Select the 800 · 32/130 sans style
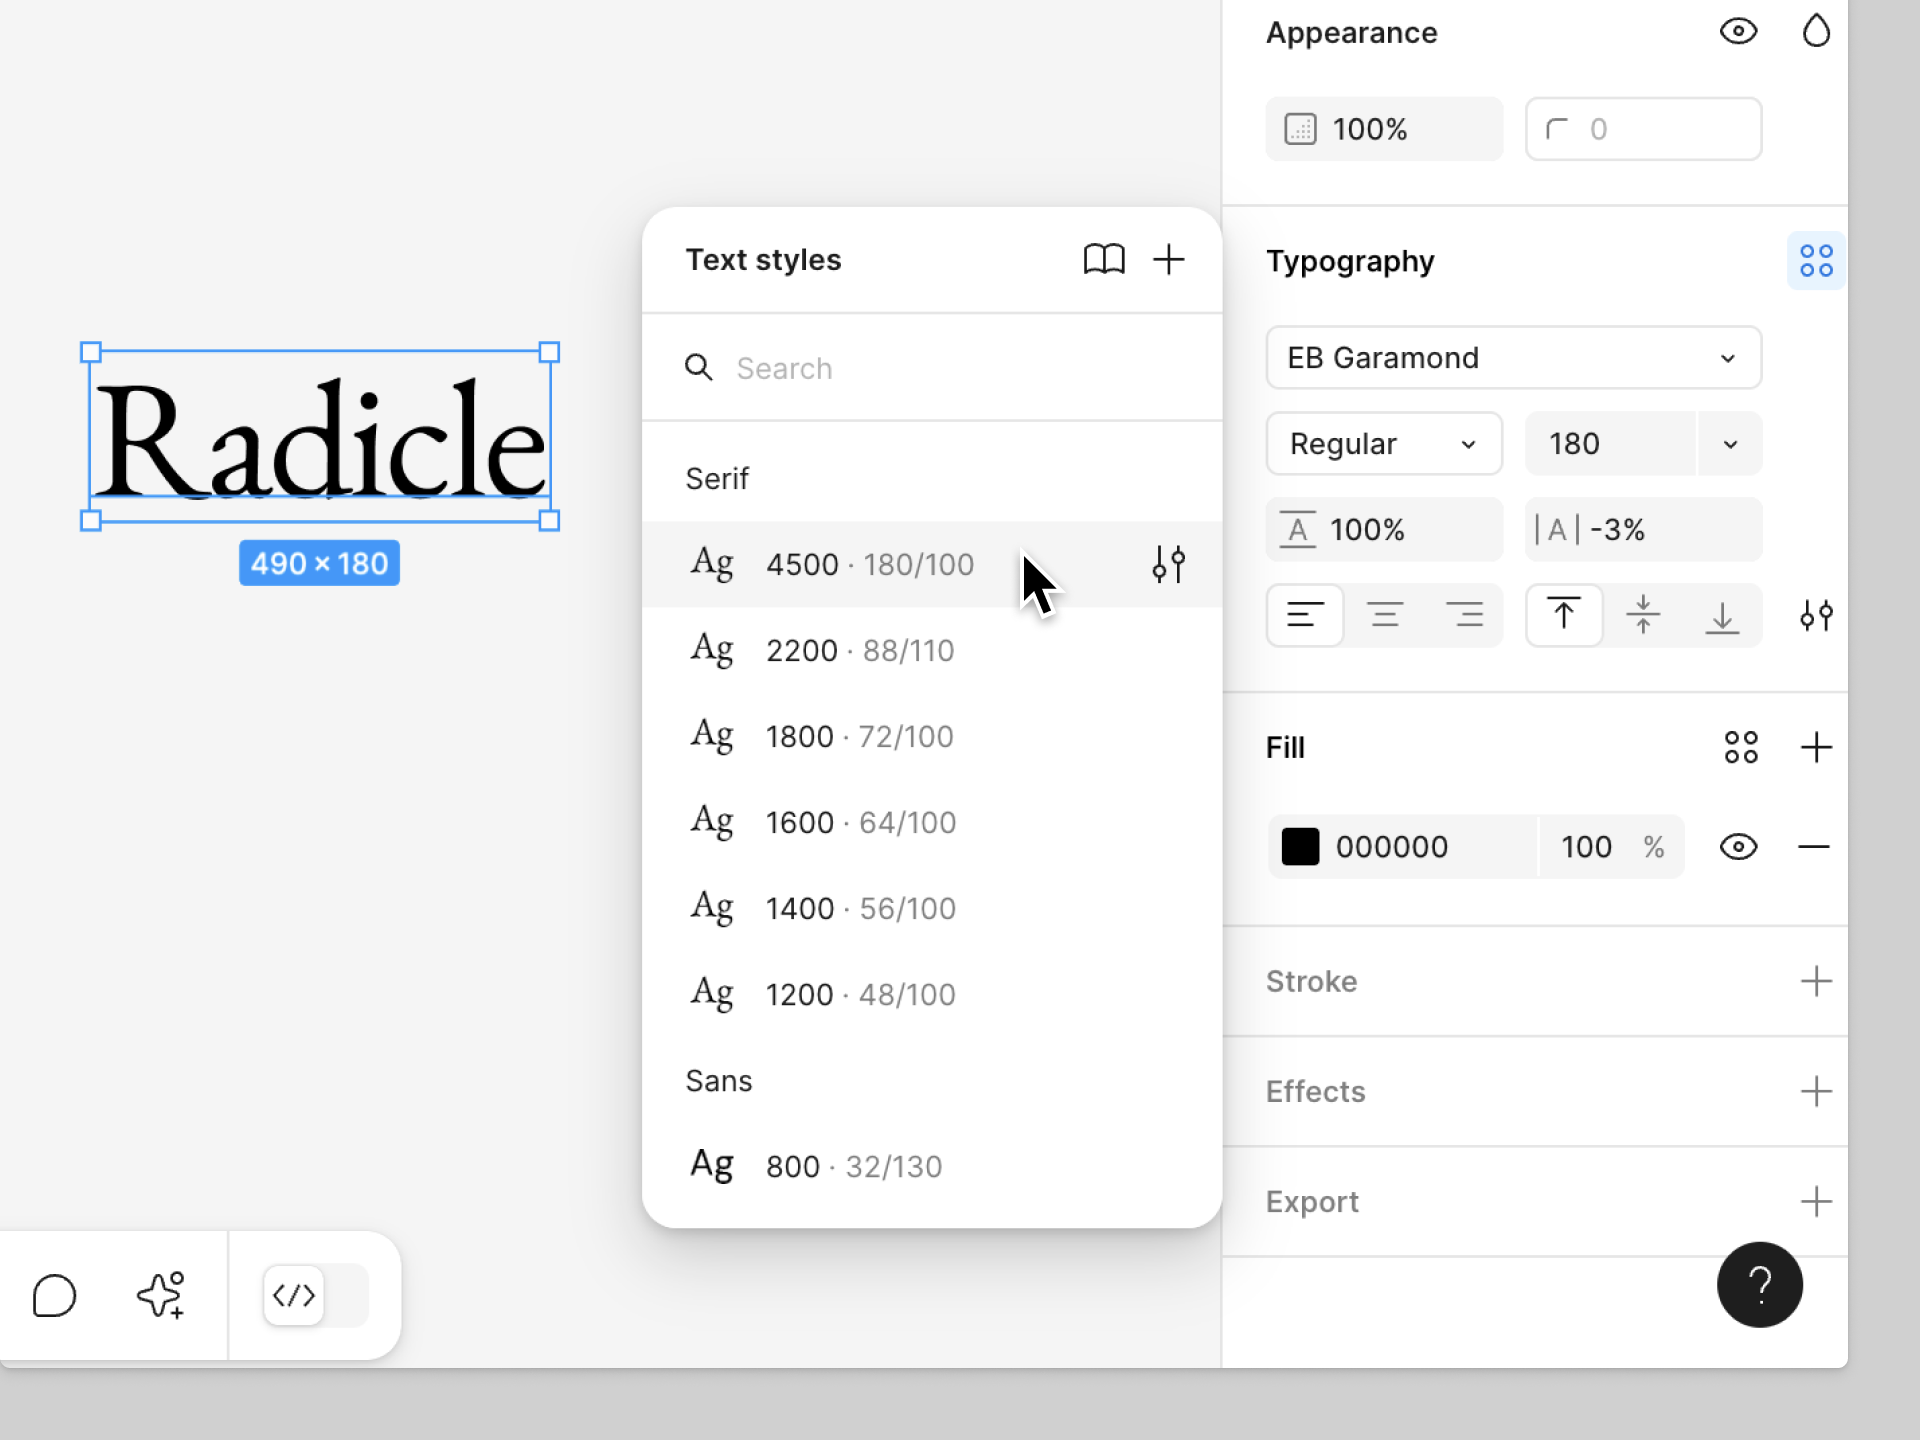1920x1440 pixels. [932, 1166]
